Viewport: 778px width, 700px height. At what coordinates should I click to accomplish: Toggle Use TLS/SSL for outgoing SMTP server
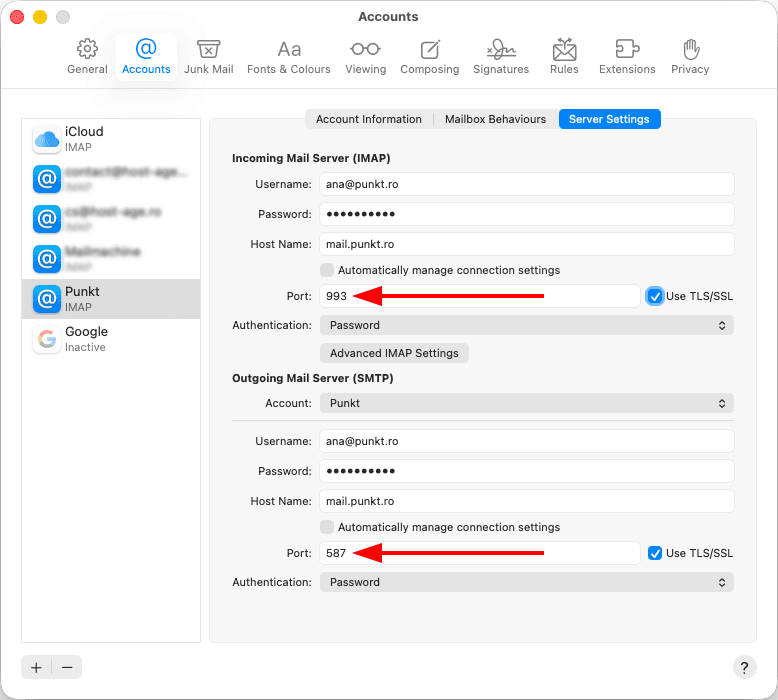click(655, 553)
